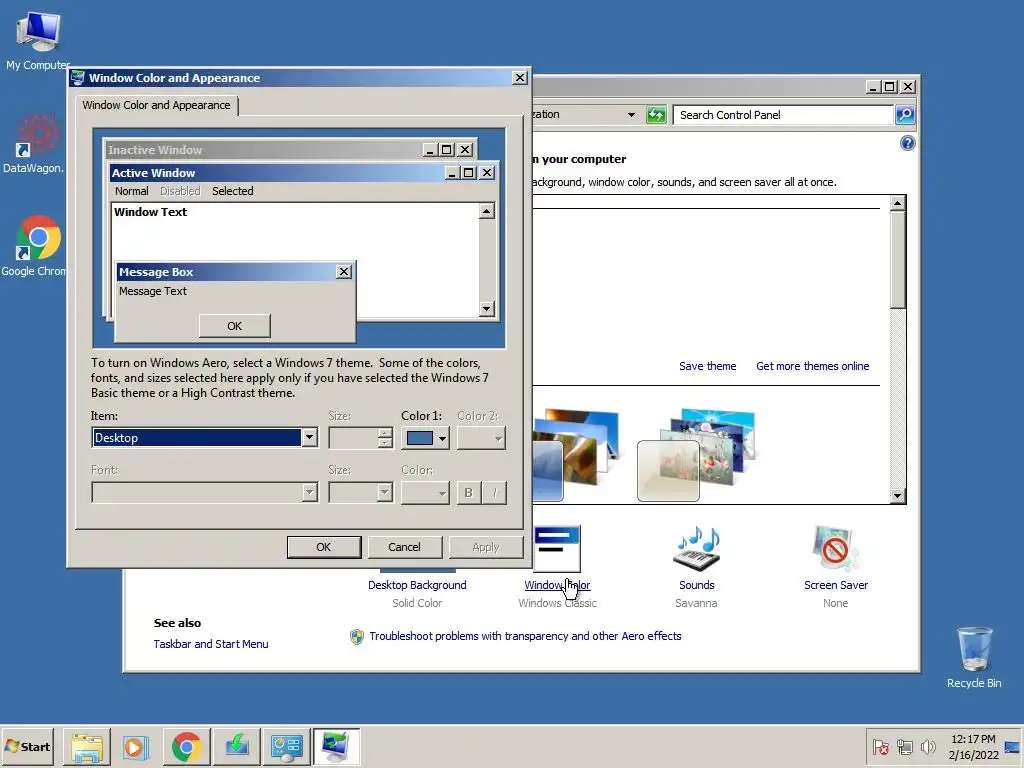Click the Window Color link text

[557, 585]
